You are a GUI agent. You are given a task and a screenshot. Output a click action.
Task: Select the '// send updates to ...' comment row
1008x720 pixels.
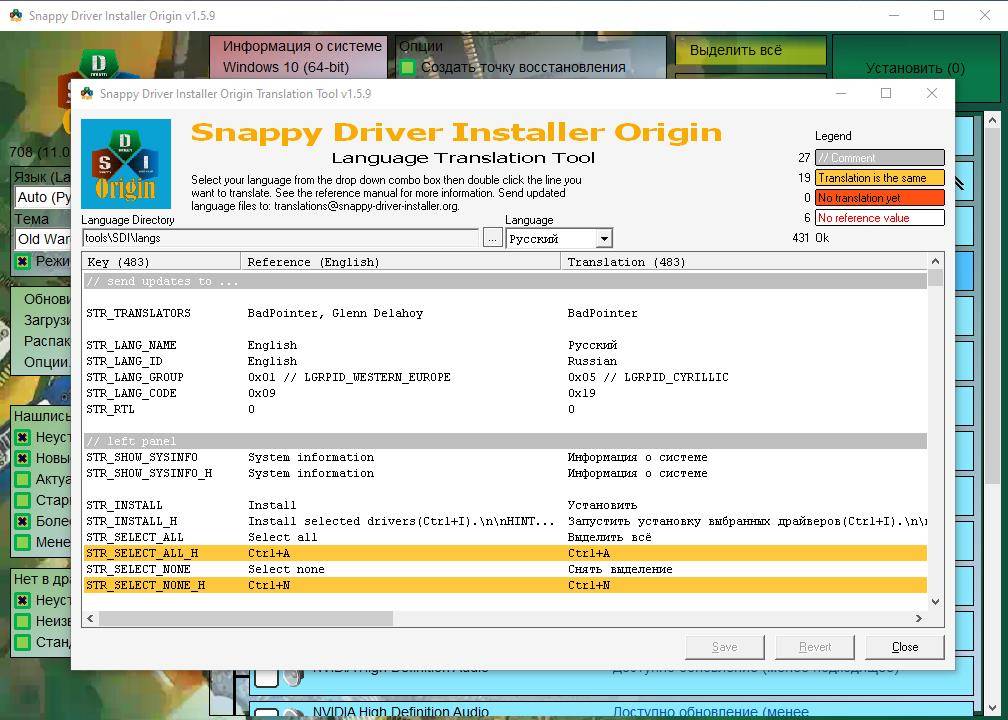coord(505,281)
